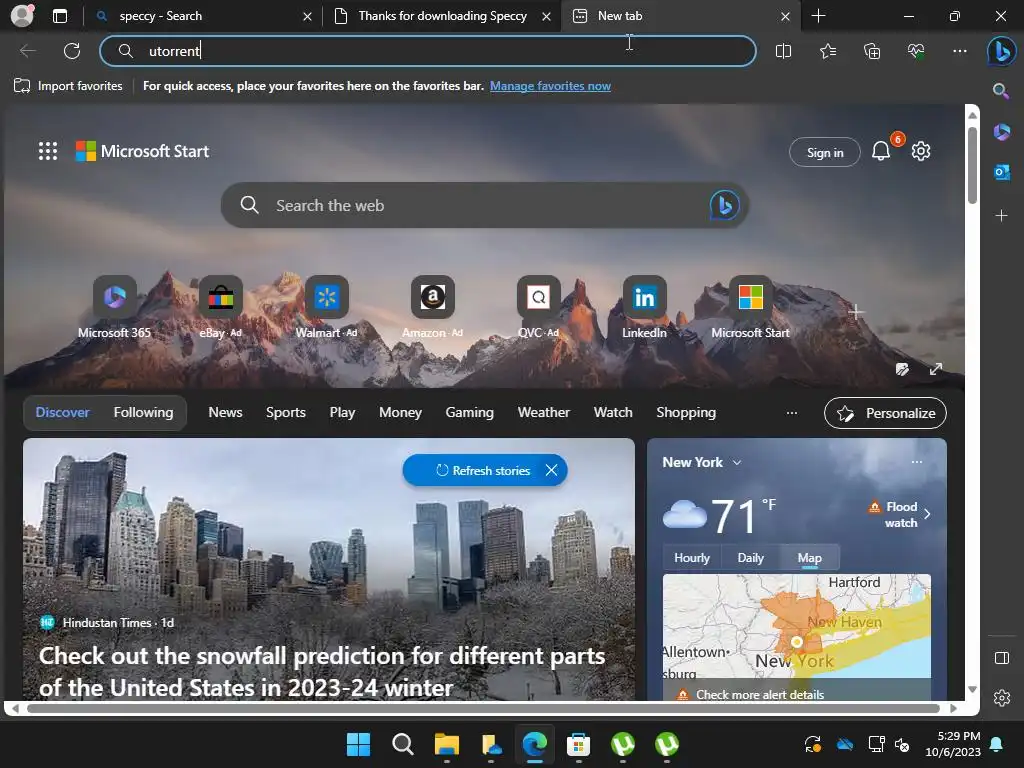
Task: Click the Search the web field
Action: [x=484, y=205]
